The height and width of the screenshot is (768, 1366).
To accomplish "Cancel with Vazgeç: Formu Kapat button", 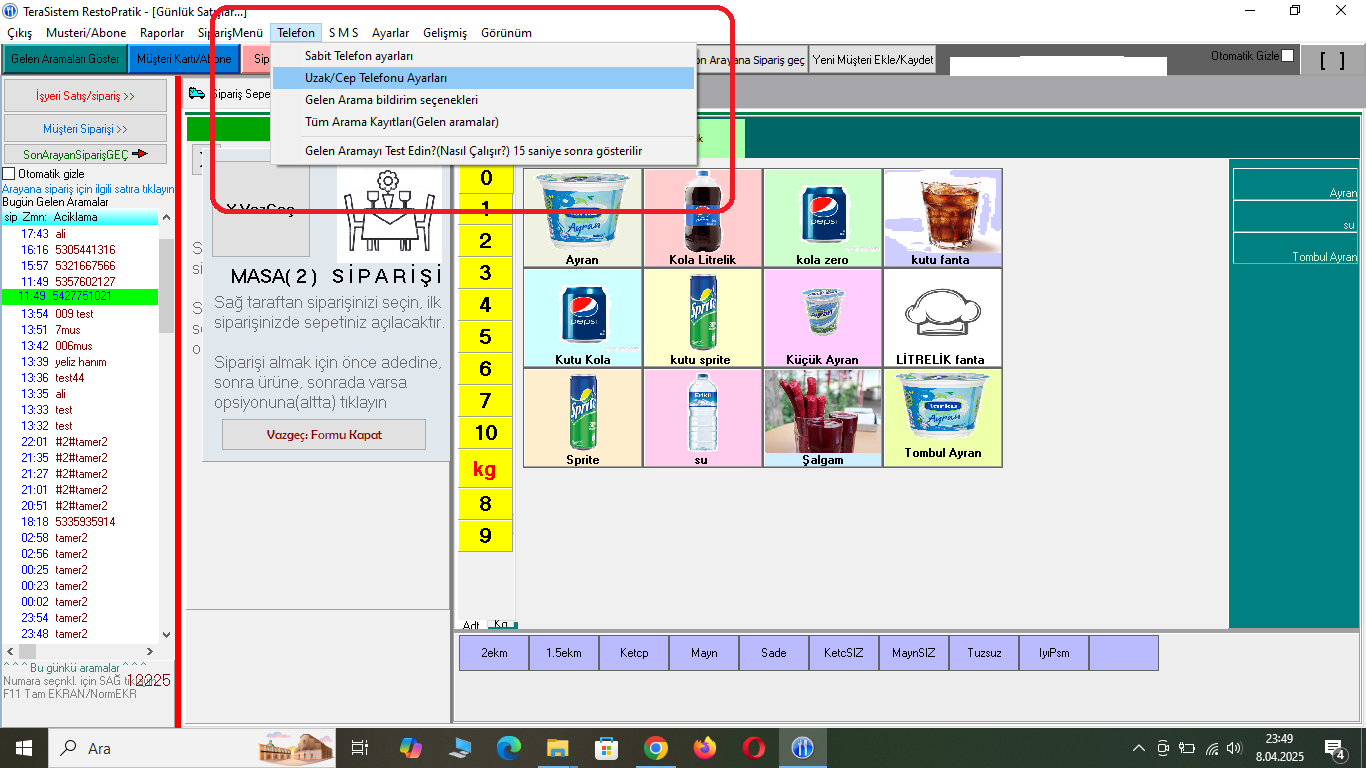I will tap(324, 435).
